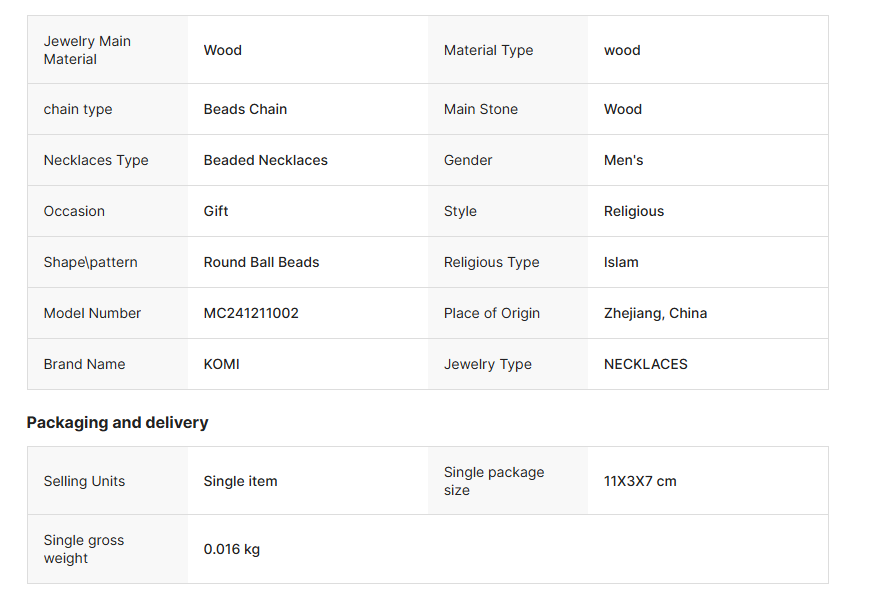Image resolution: width=876 pixels, height=602 pixels.
Task: Click the 'Necklaces Type' label
Action: [96, 160]
